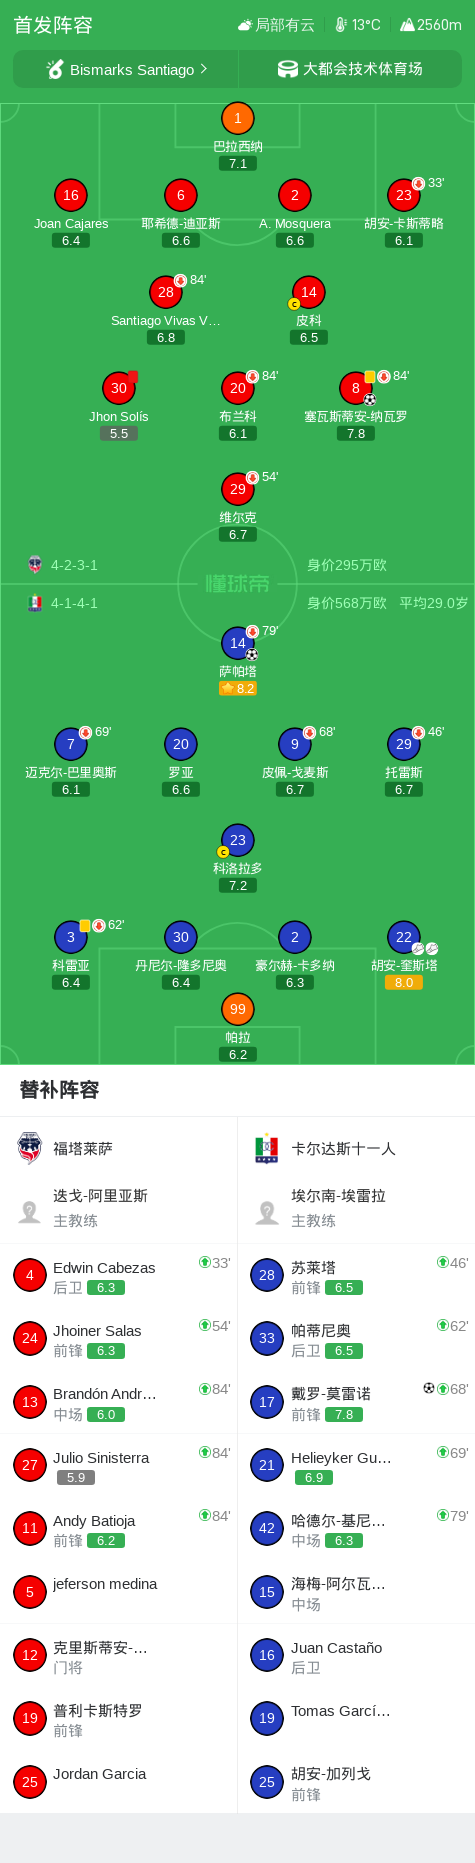Open the 卡尔达斯十一人 team crest in substitutes
This screenshot has width=475, height=1863.
267,1149
